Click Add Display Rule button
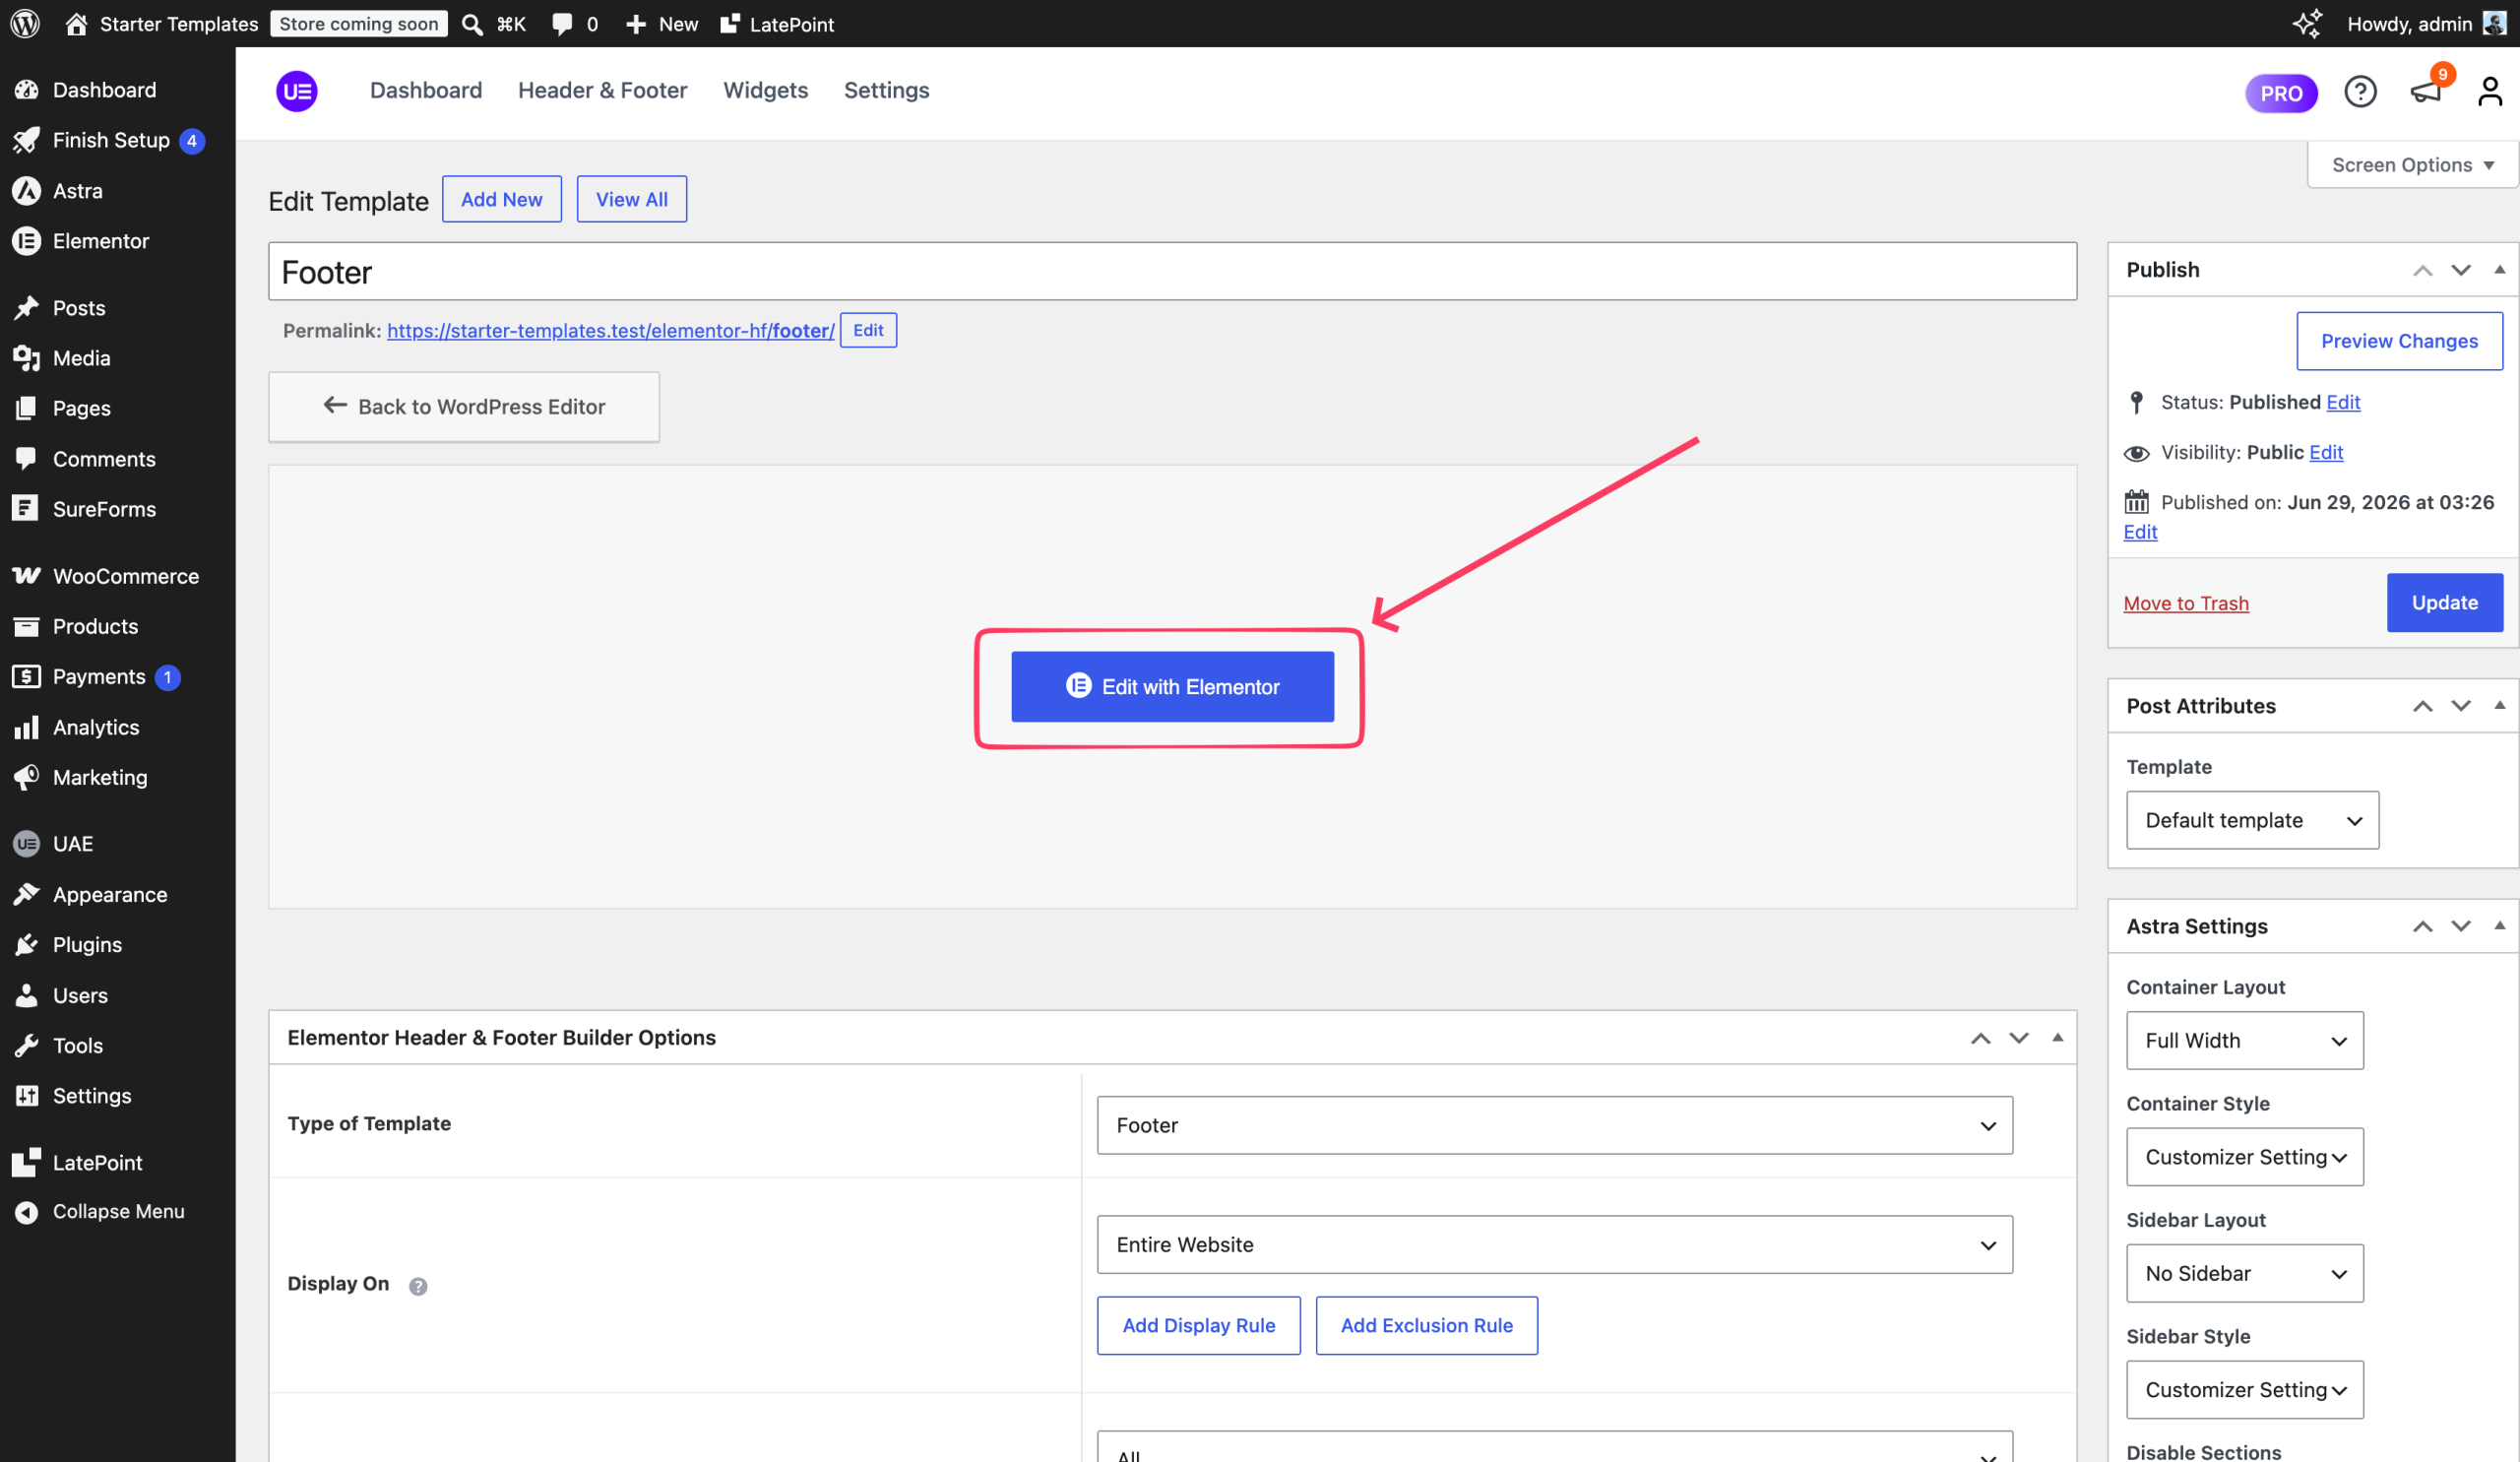This screenshot has width=2520, height=1462. pyautogui.click(x=1198, y=1325)
